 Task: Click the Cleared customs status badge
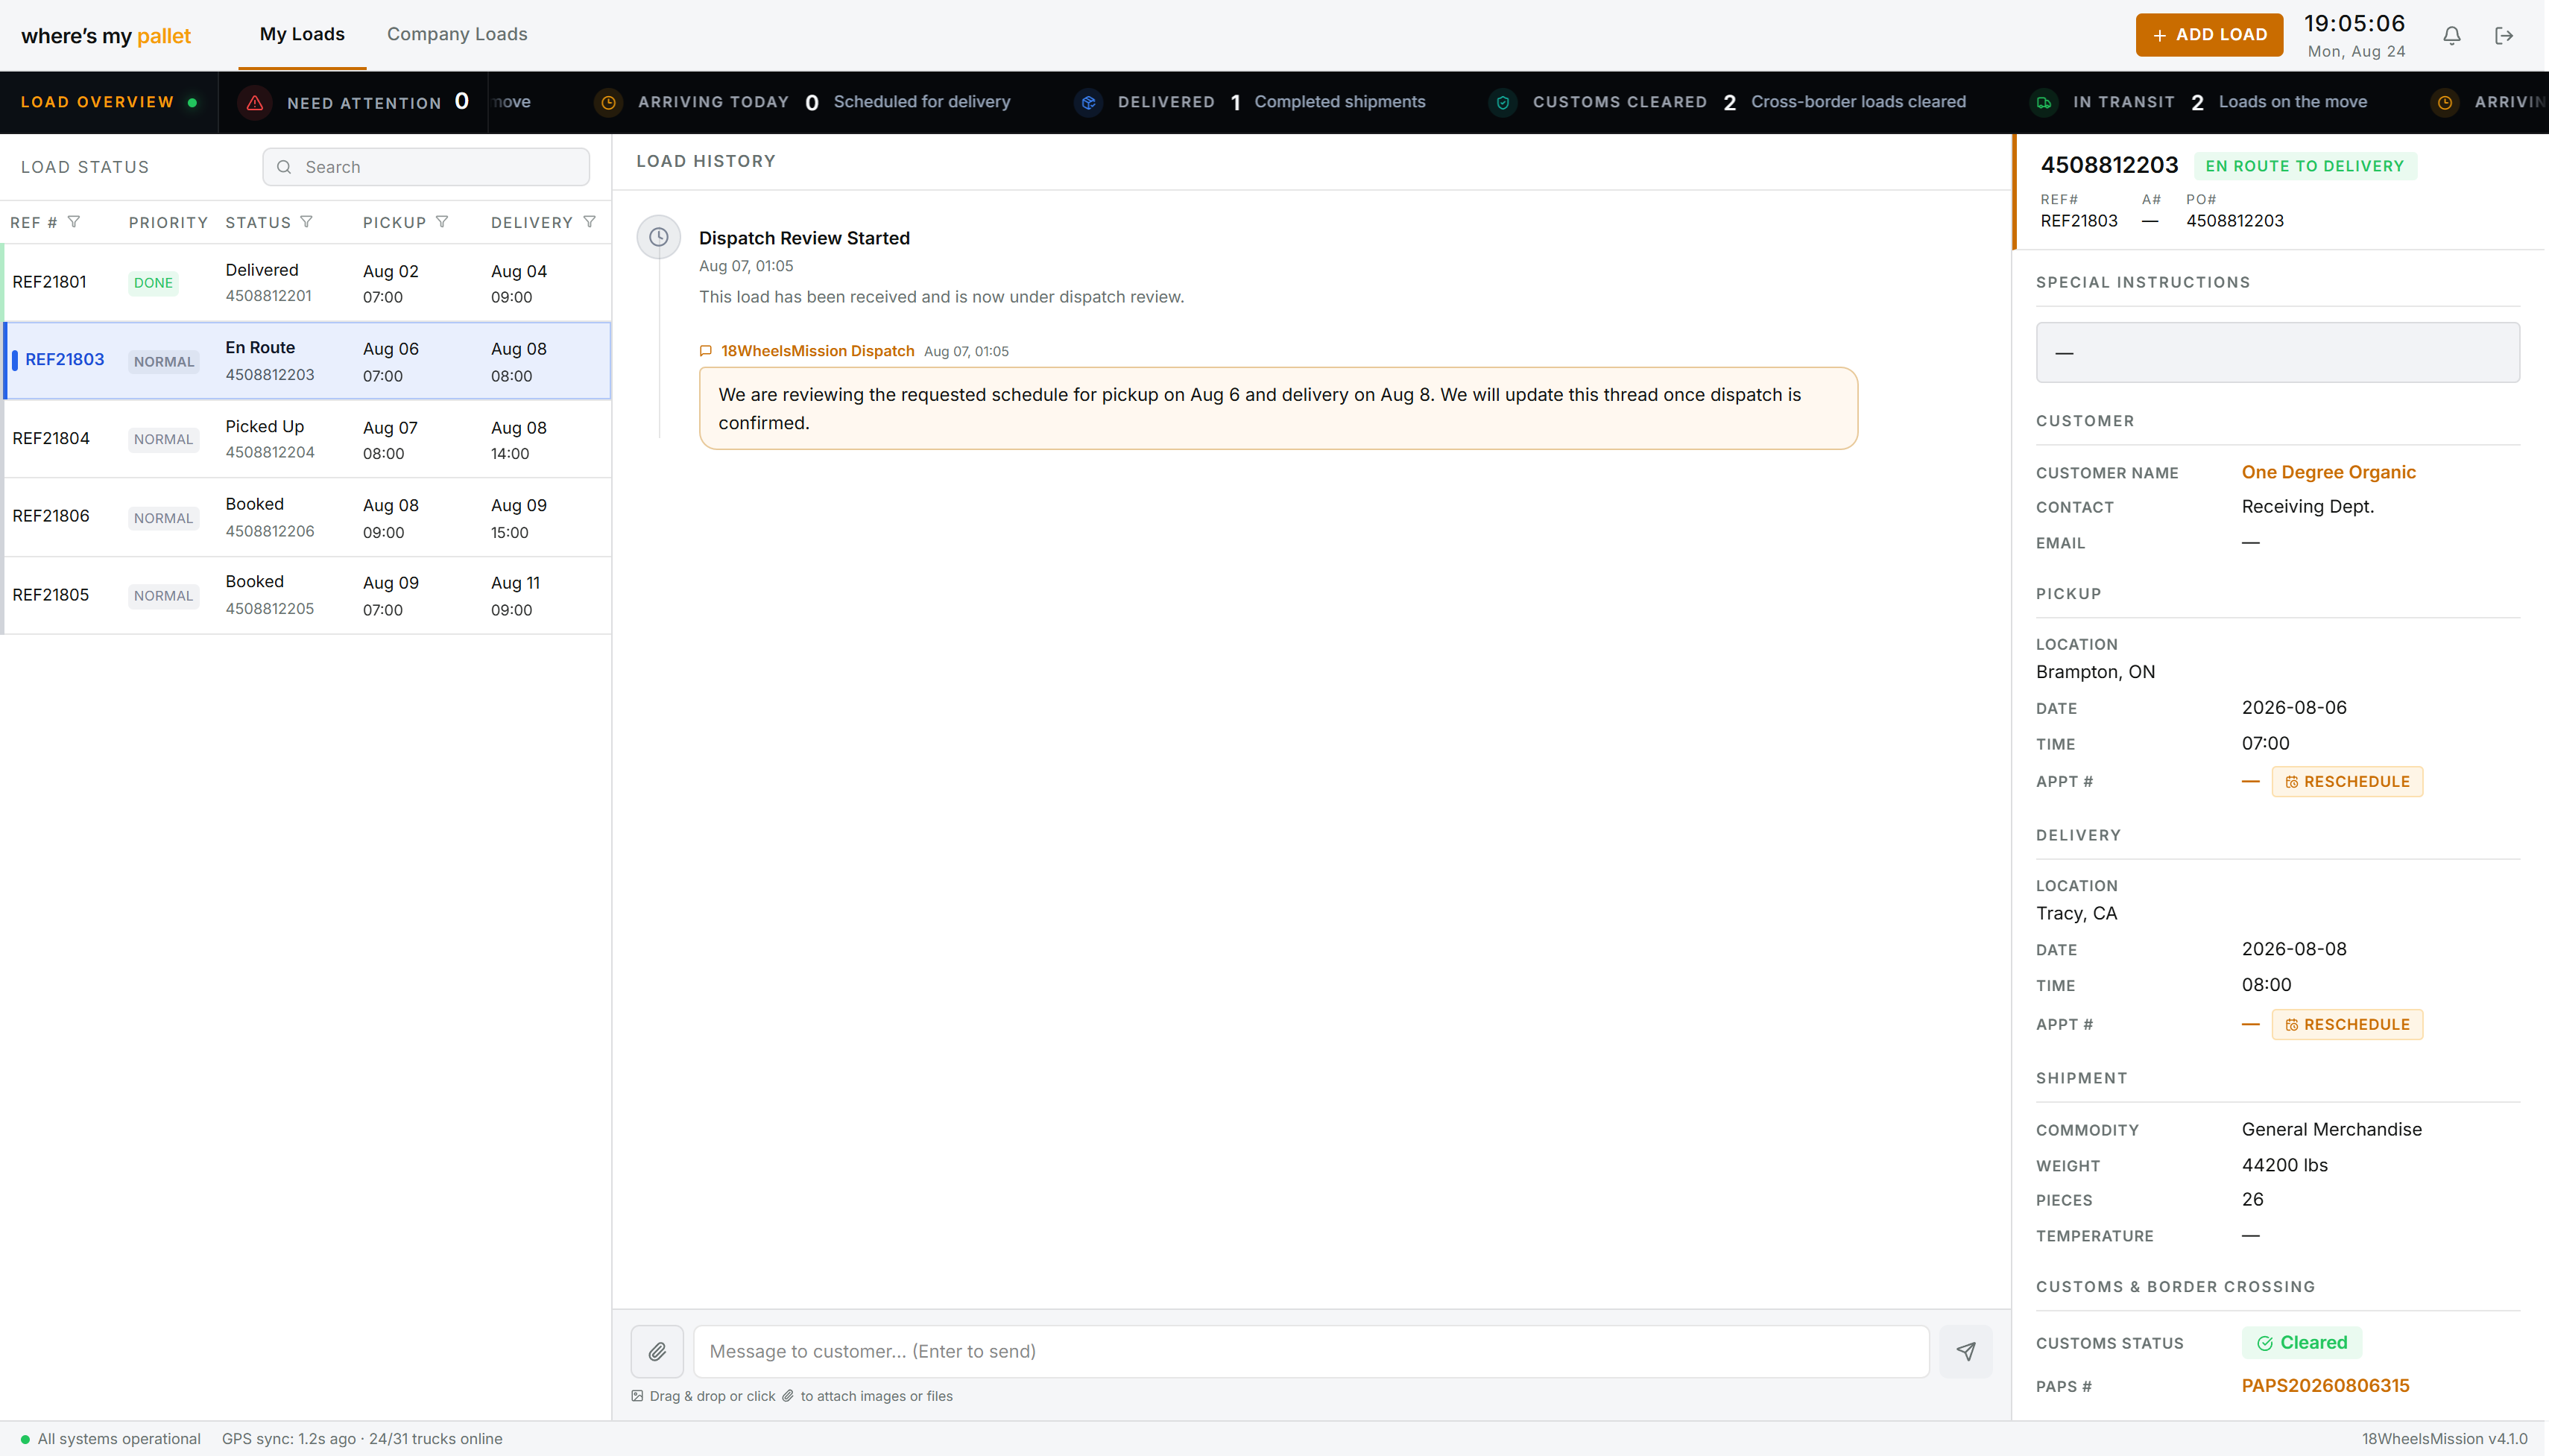pyautogui.click(x=2302, y=1343)
